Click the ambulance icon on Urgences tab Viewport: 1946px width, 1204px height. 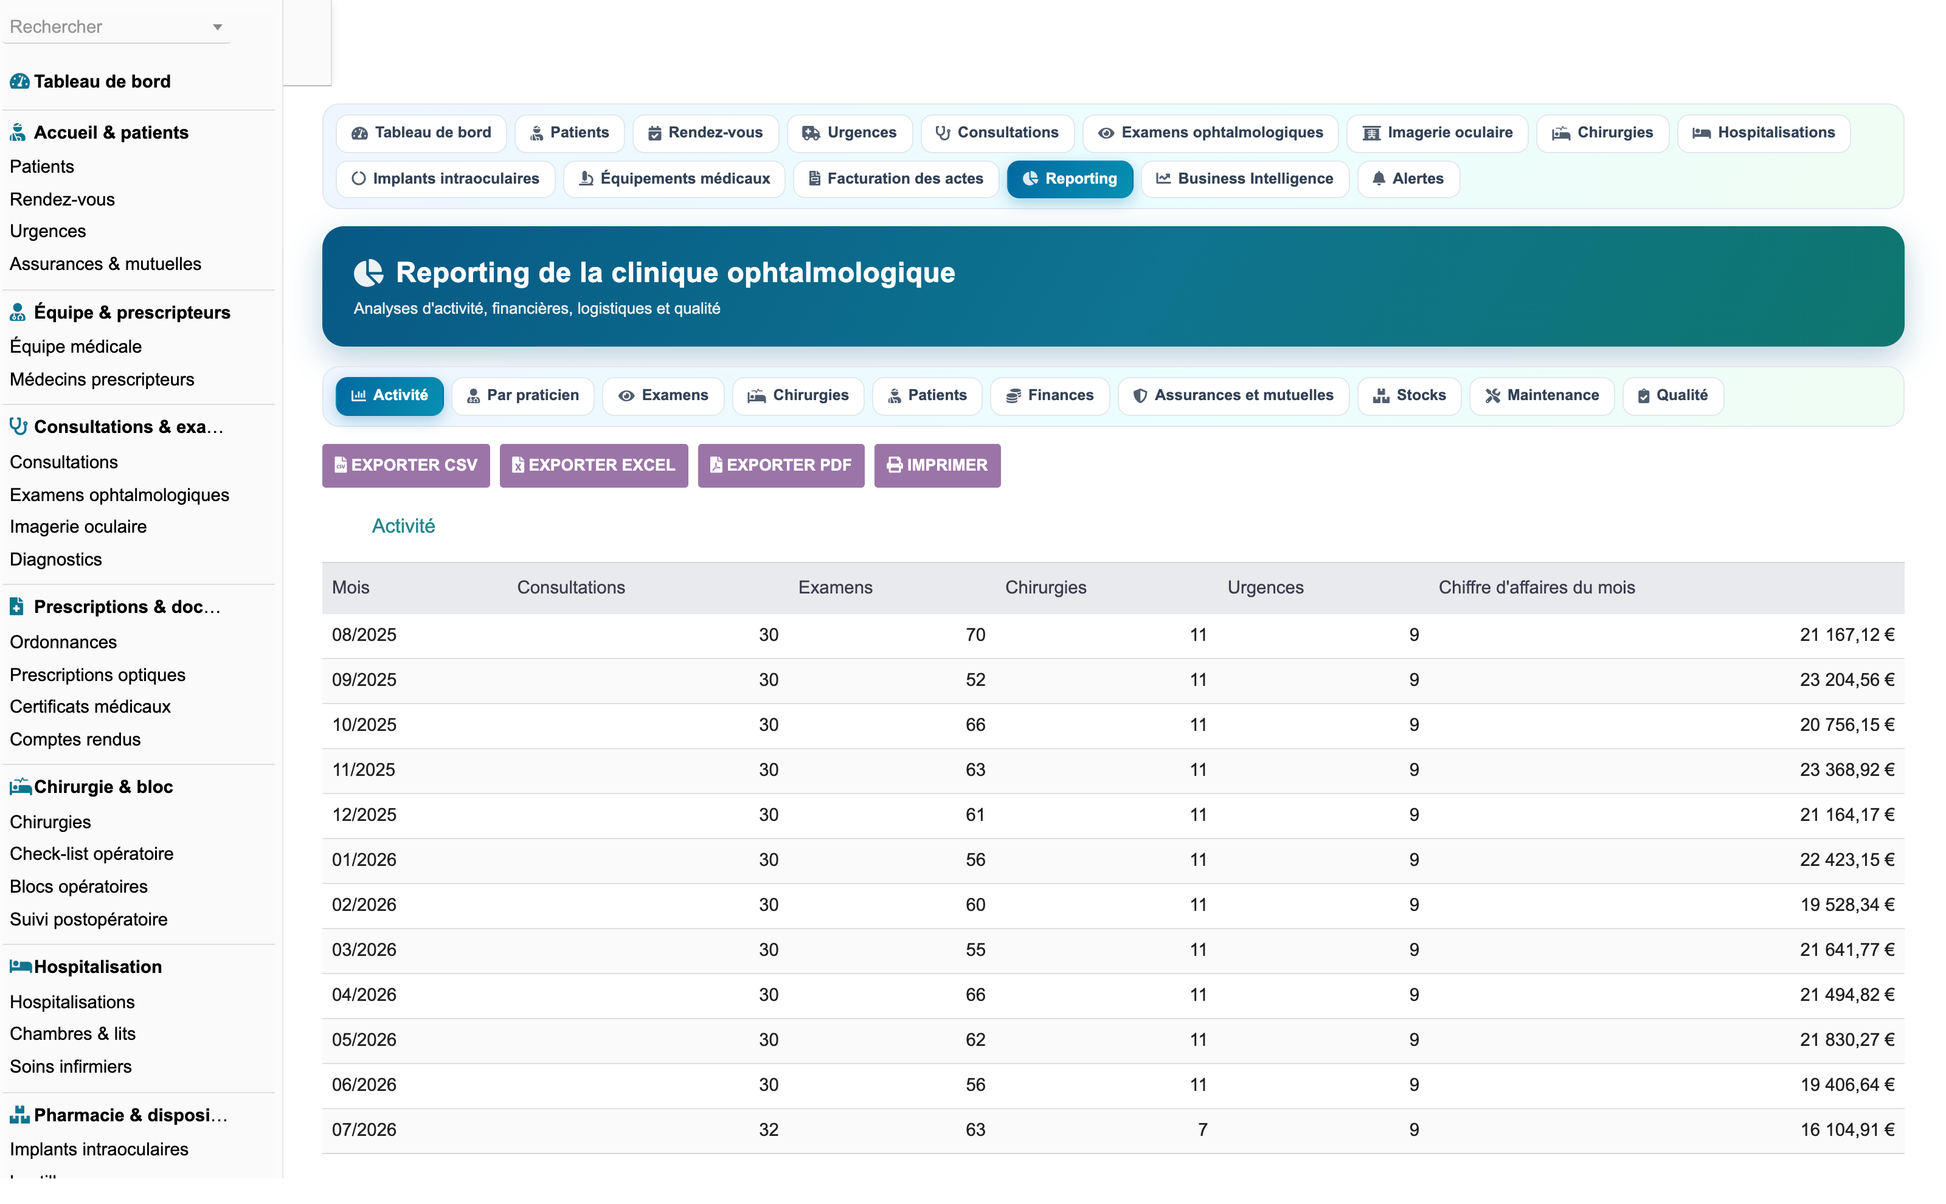[x=811, y=133]
